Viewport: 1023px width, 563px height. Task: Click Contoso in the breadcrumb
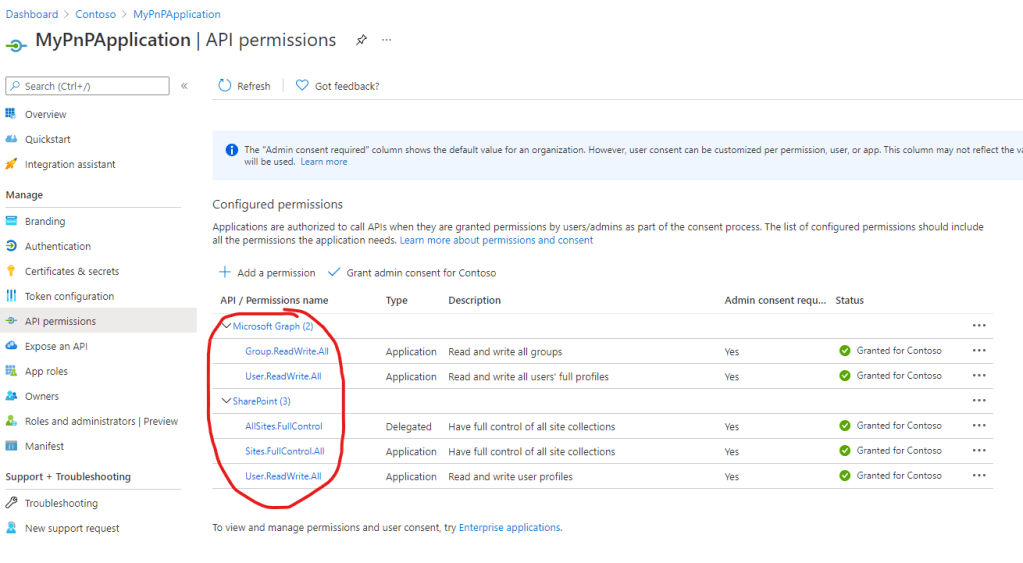(x=95, y=14)
